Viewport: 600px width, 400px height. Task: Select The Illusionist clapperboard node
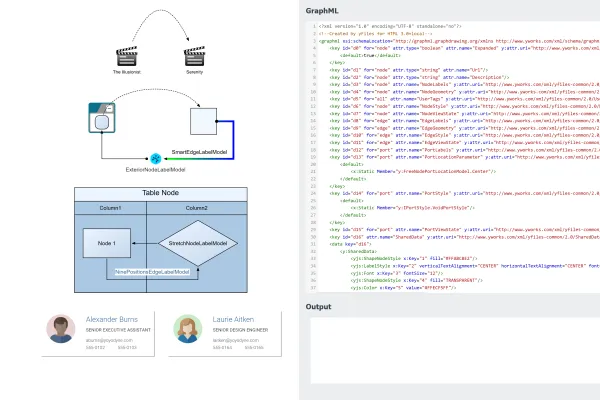(127, 56)
